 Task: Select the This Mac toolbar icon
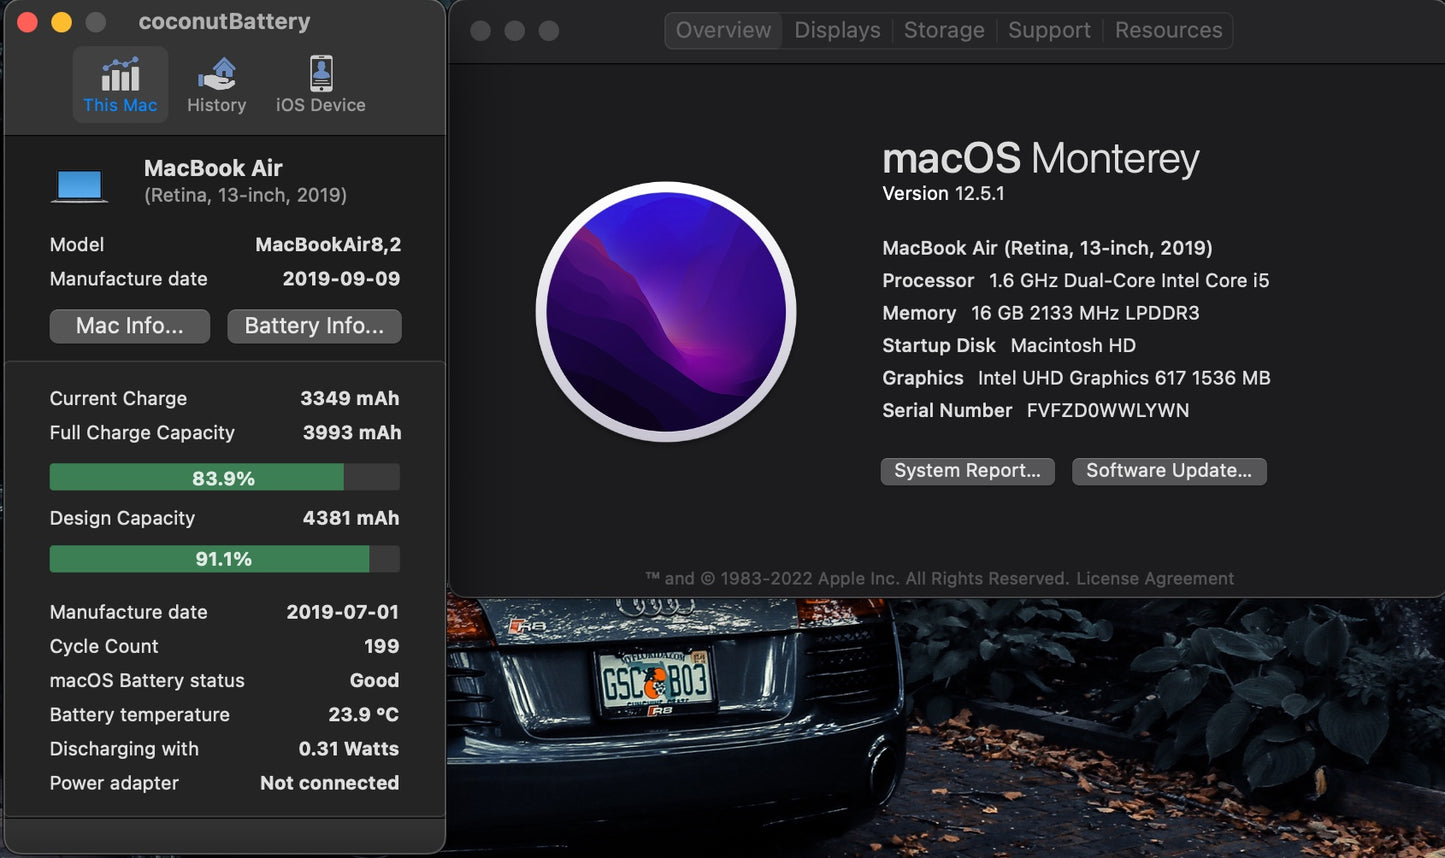(x=120, y=84)
